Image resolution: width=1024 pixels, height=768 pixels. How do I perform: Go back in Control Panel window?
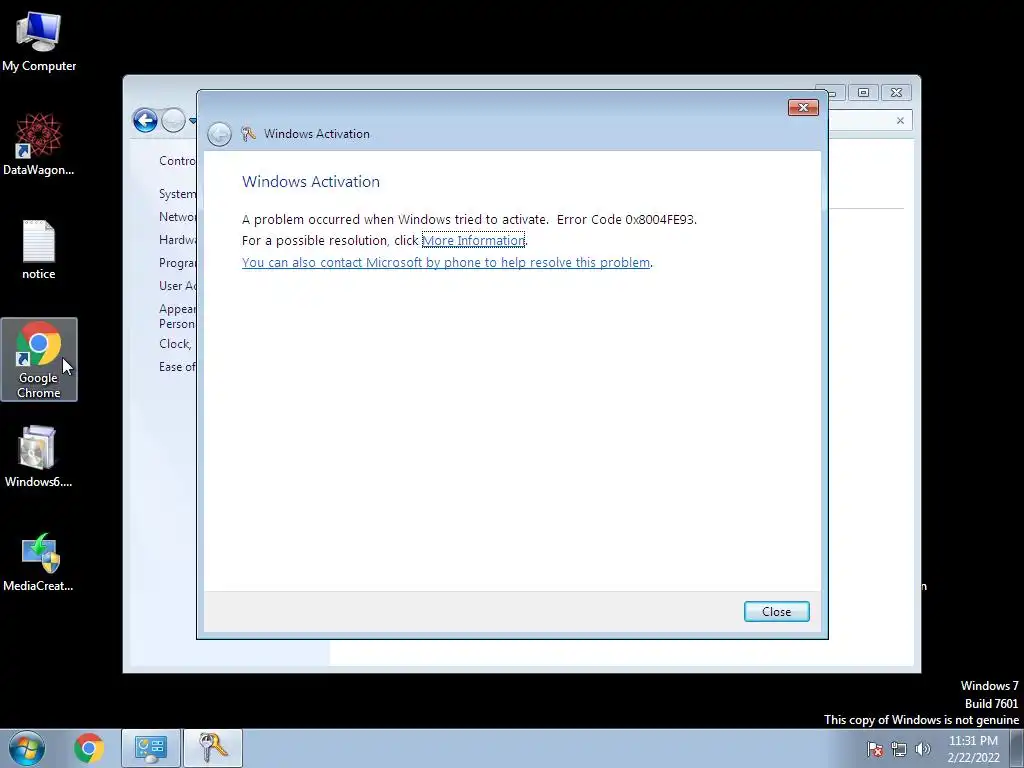coord(145,120)
